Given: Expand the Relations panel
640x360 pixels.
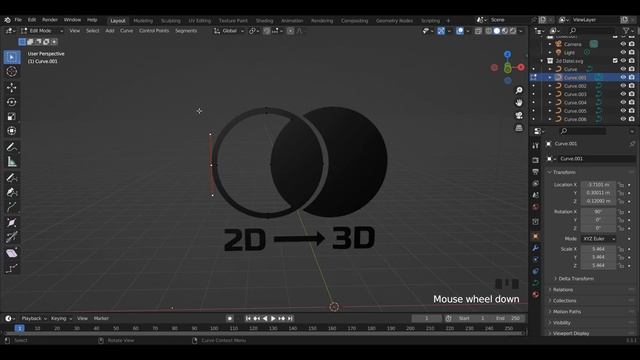Looking at the screenshot, I should tap(562, 289).
